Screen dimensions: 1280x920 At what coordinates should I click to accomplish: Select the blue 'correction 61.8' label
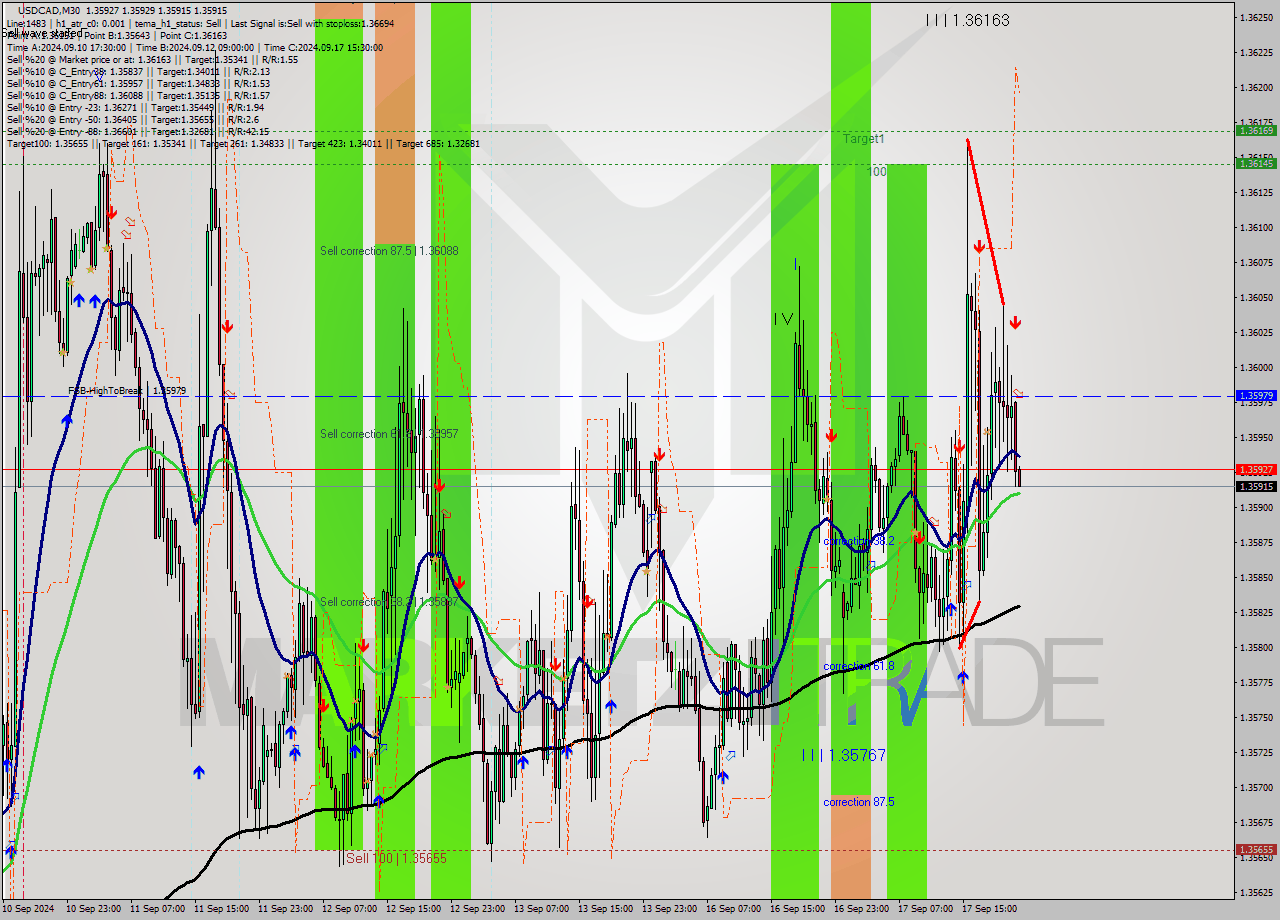tap(858, 666)
